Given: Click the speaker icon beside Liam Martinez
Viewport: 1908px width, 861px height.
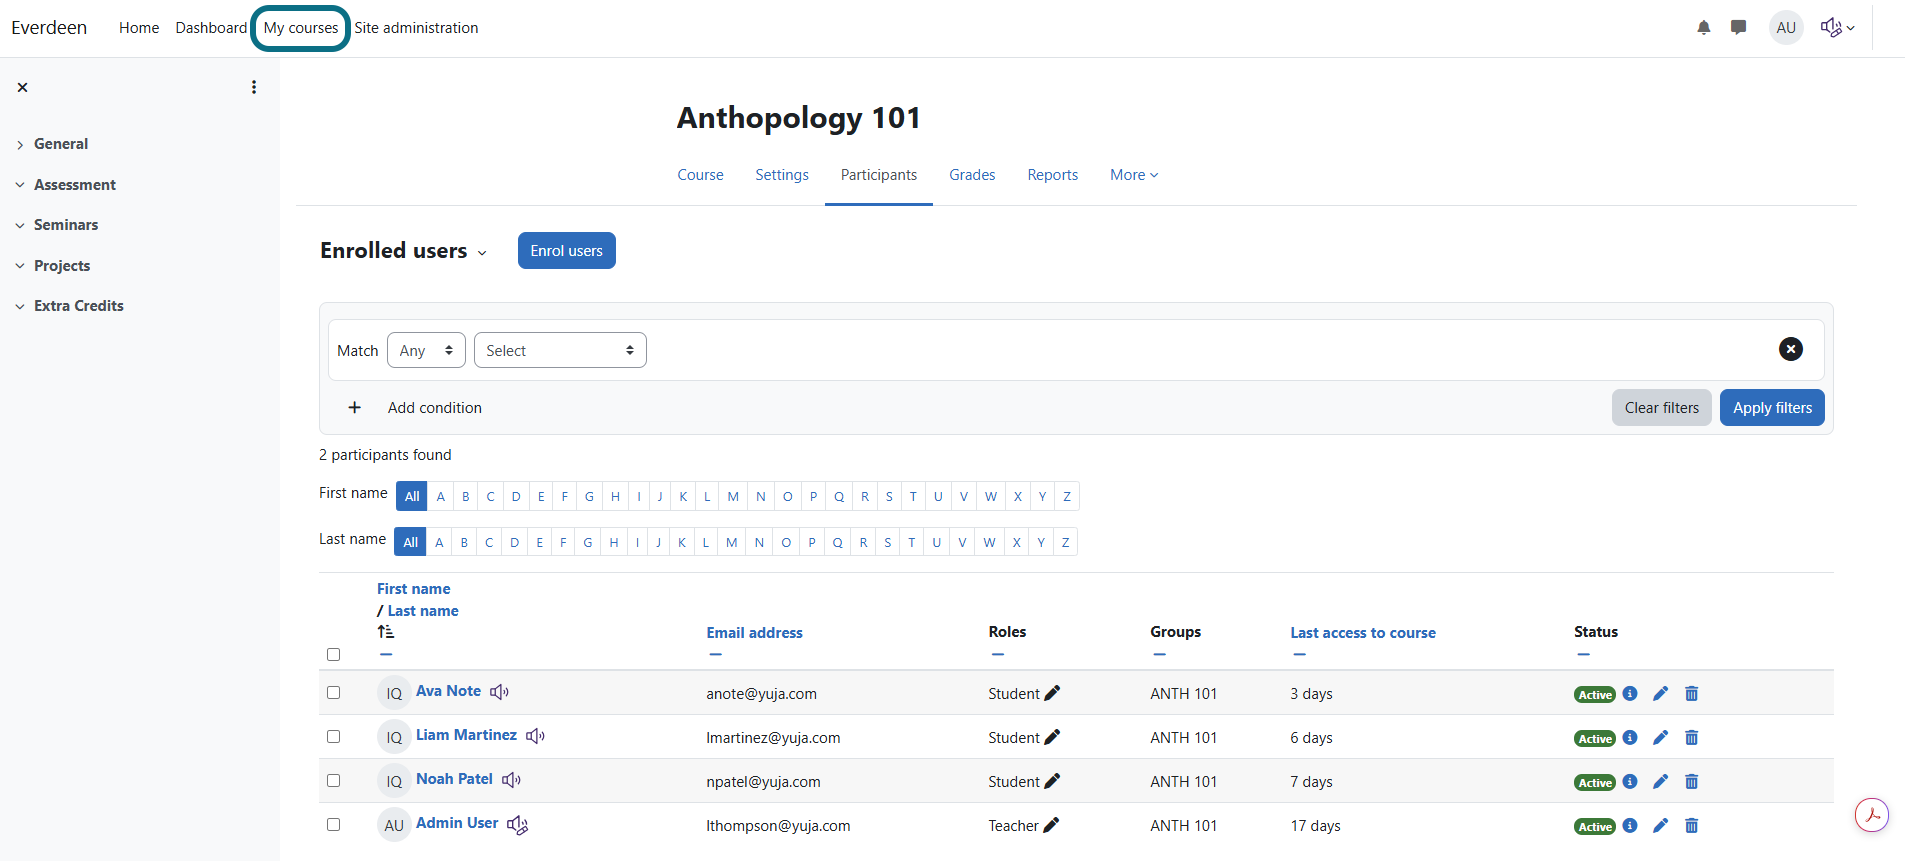Looking at the screenshot, I should tap(535, 736).
